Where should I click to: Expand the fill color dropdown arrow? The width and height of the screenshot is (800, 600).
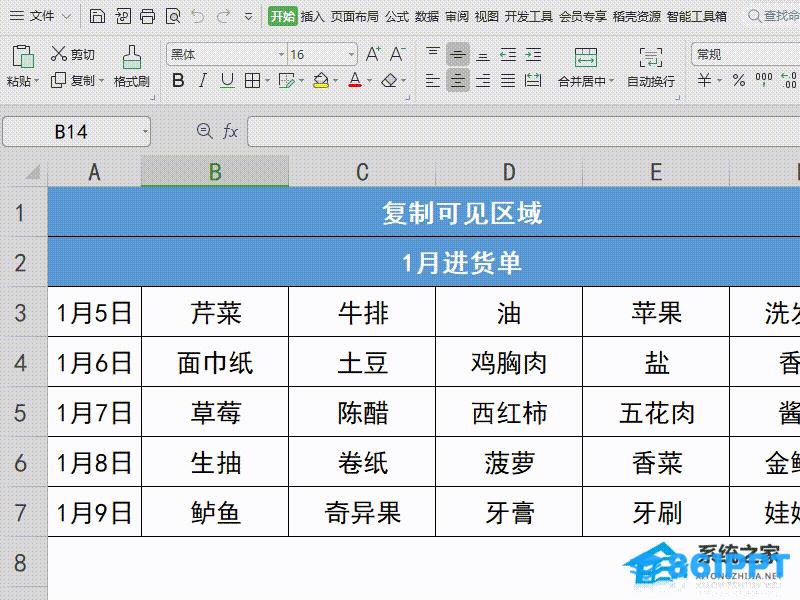(335, 81)
